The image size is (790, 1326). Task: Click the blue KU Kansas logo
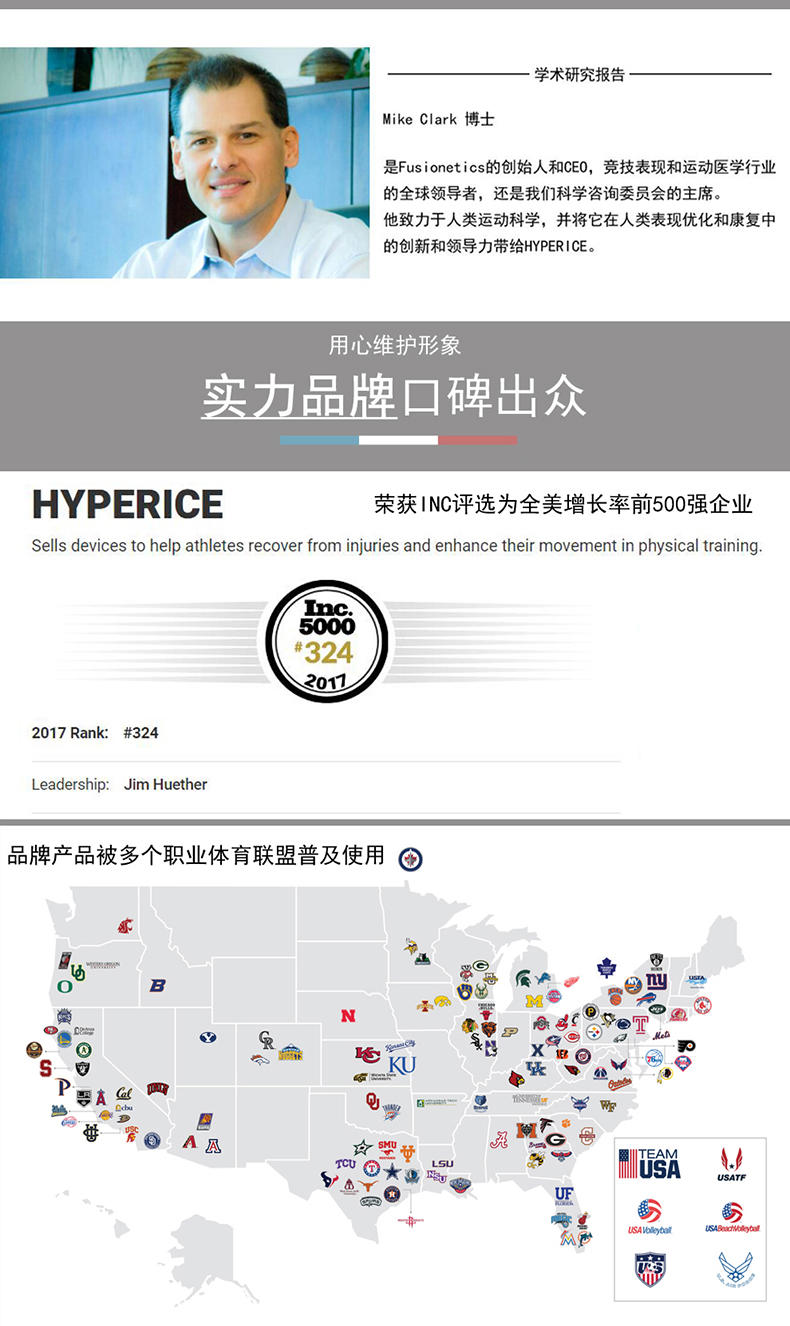pos(403,1065)
